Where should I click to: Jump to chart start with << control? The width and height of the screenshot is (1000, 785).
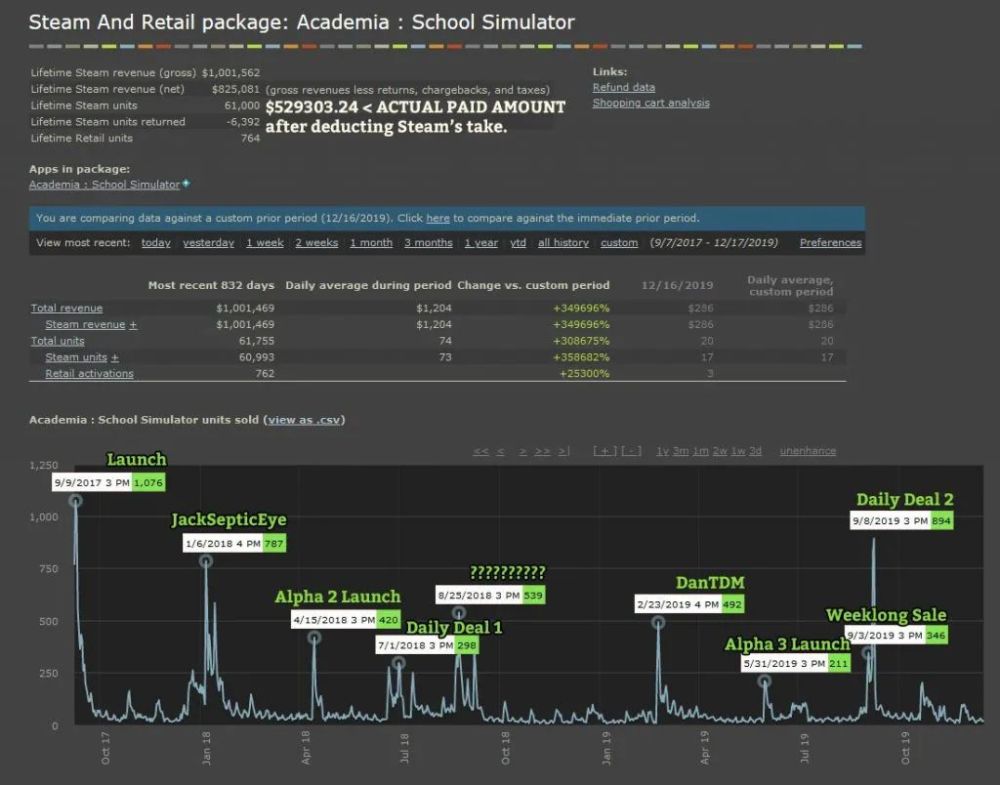[480, 451]
